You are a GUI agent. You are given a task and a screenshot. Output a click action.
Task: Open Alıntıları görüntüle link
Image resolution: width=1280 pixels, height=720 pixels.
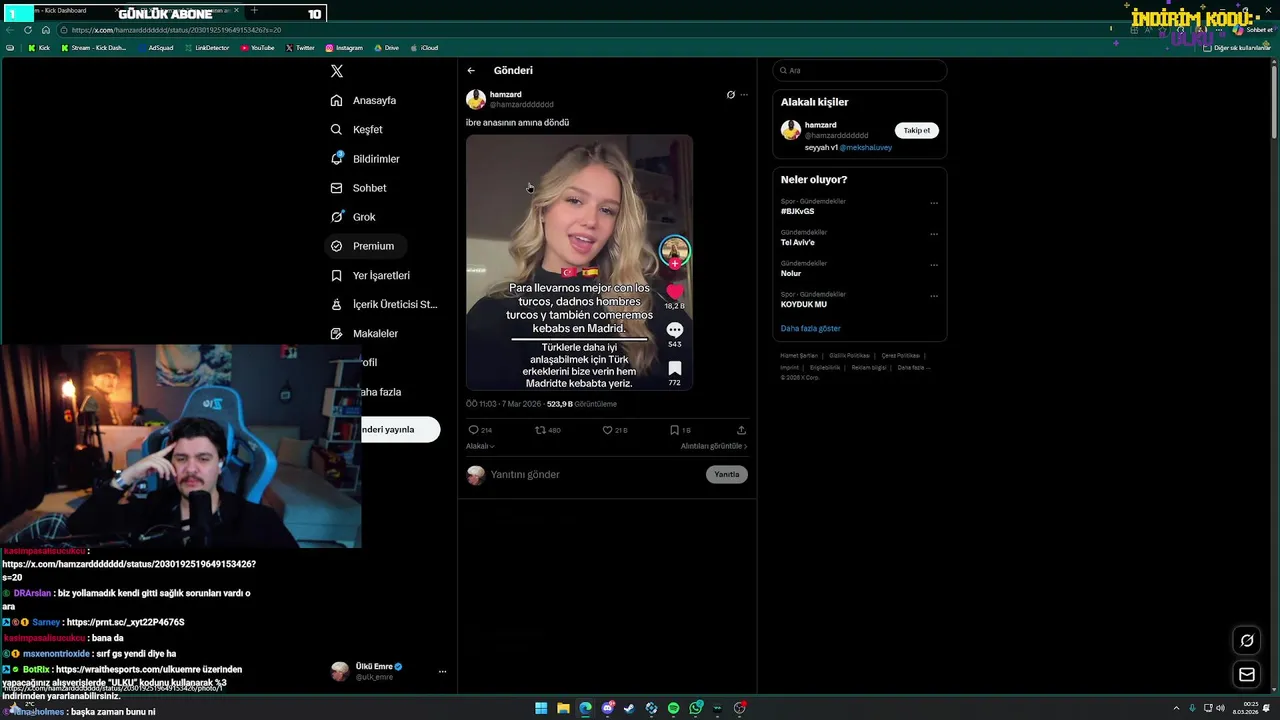pyautogui.click(x=714, y=446)
